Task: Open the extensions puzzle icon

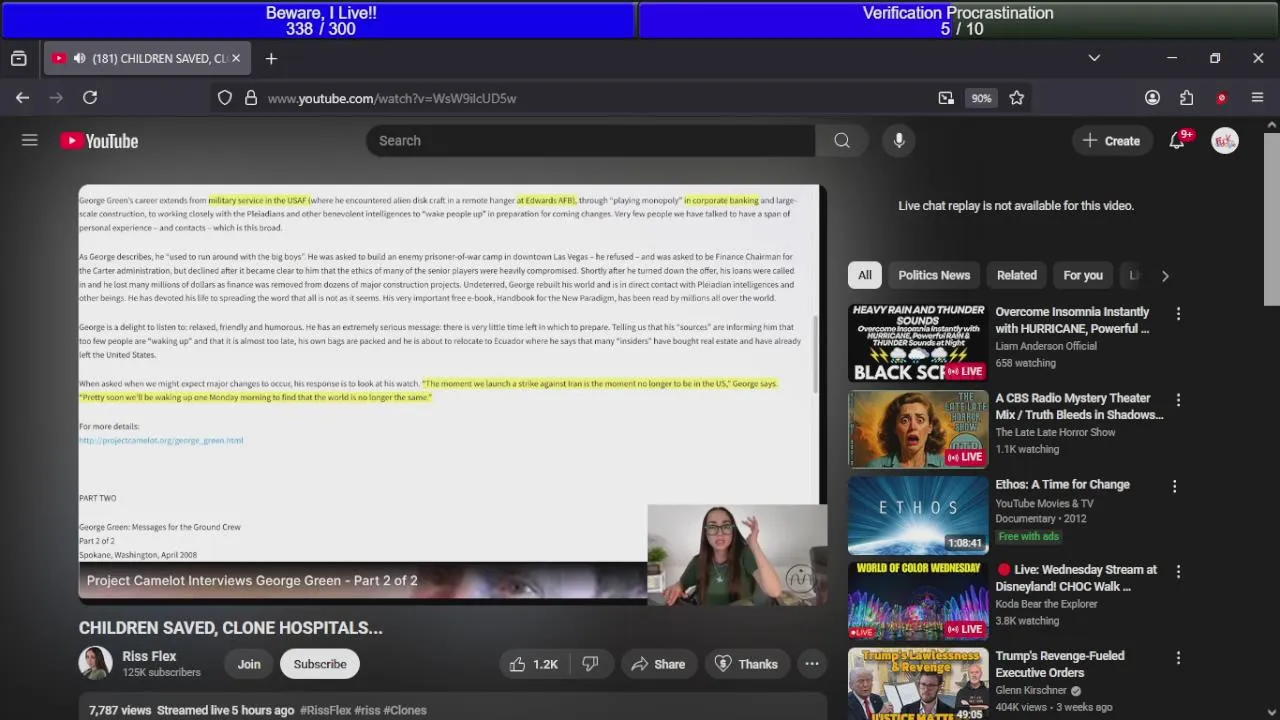Action: pyautogui.click(x=1186, y=98)
